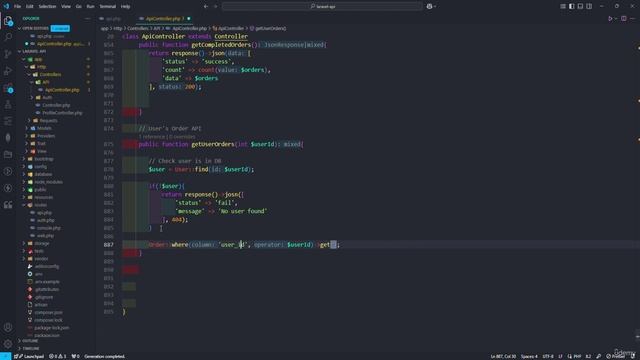The height and width of the screenshot is (360, 640).
Task: Open editor More Actions ellipsis
Action: coord(632,18)
